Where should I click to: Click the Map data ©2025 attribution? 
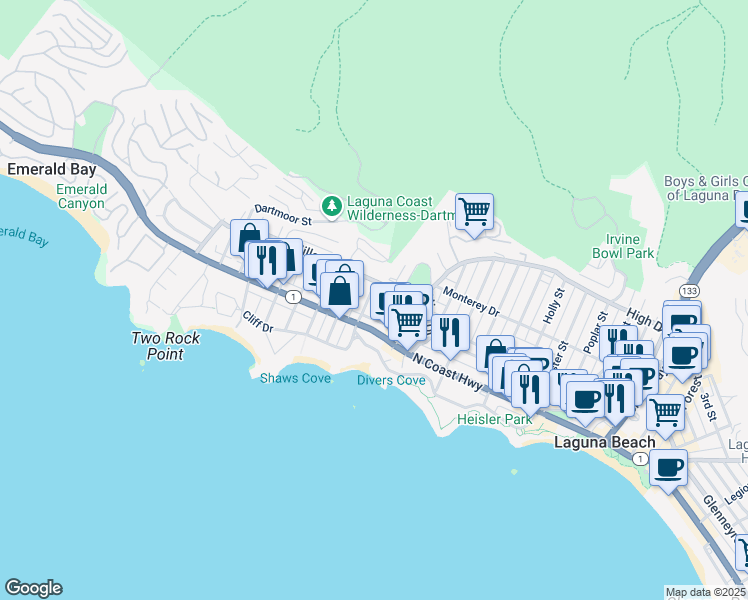click(x=705, y=592)
